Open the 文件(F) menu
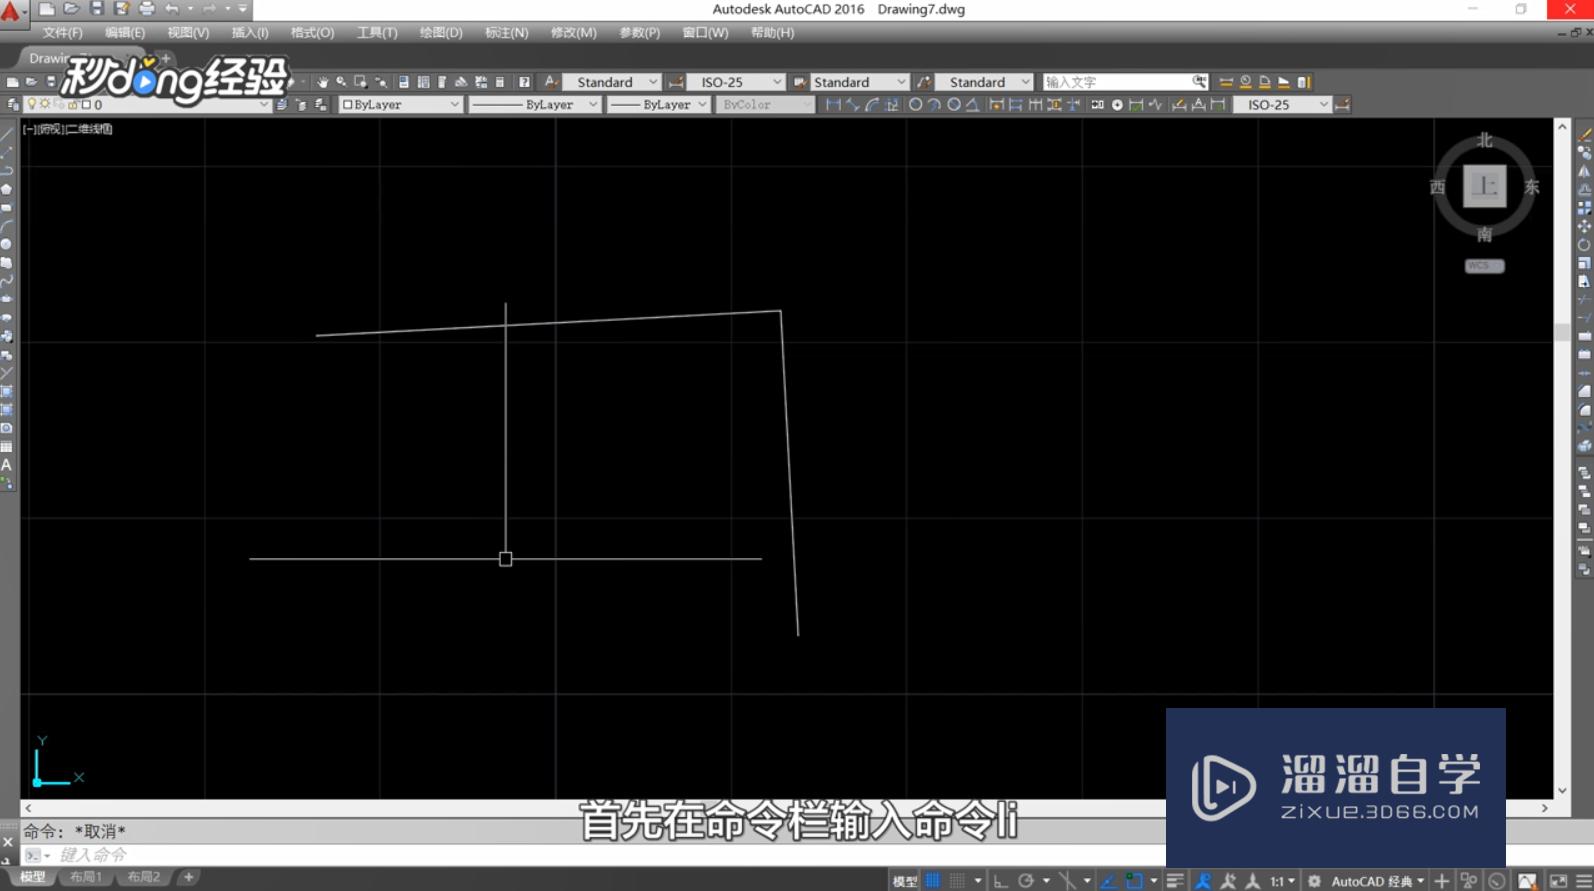 coord(63,33)
